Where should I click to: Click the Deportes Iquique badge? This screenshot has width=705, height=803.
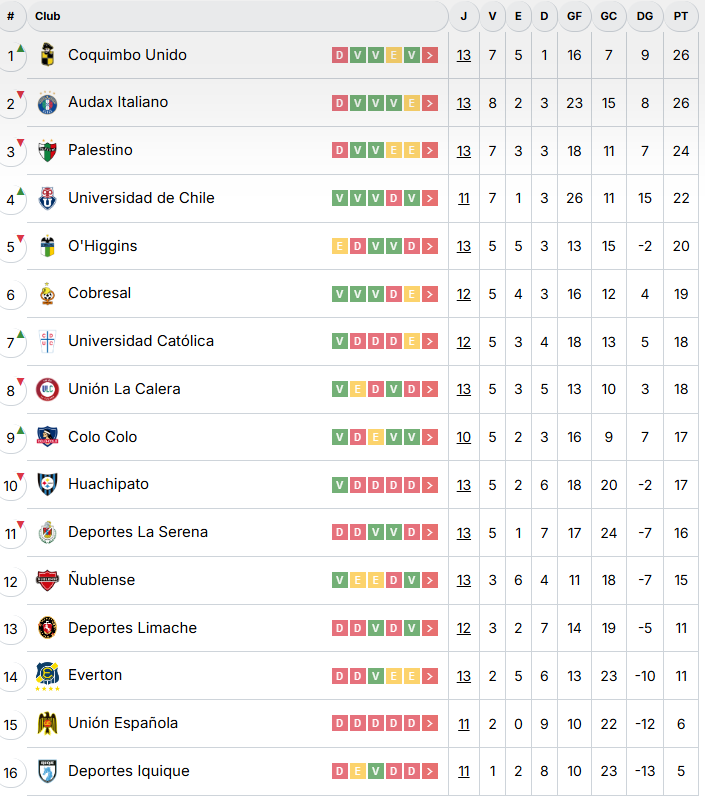[47, 771]
